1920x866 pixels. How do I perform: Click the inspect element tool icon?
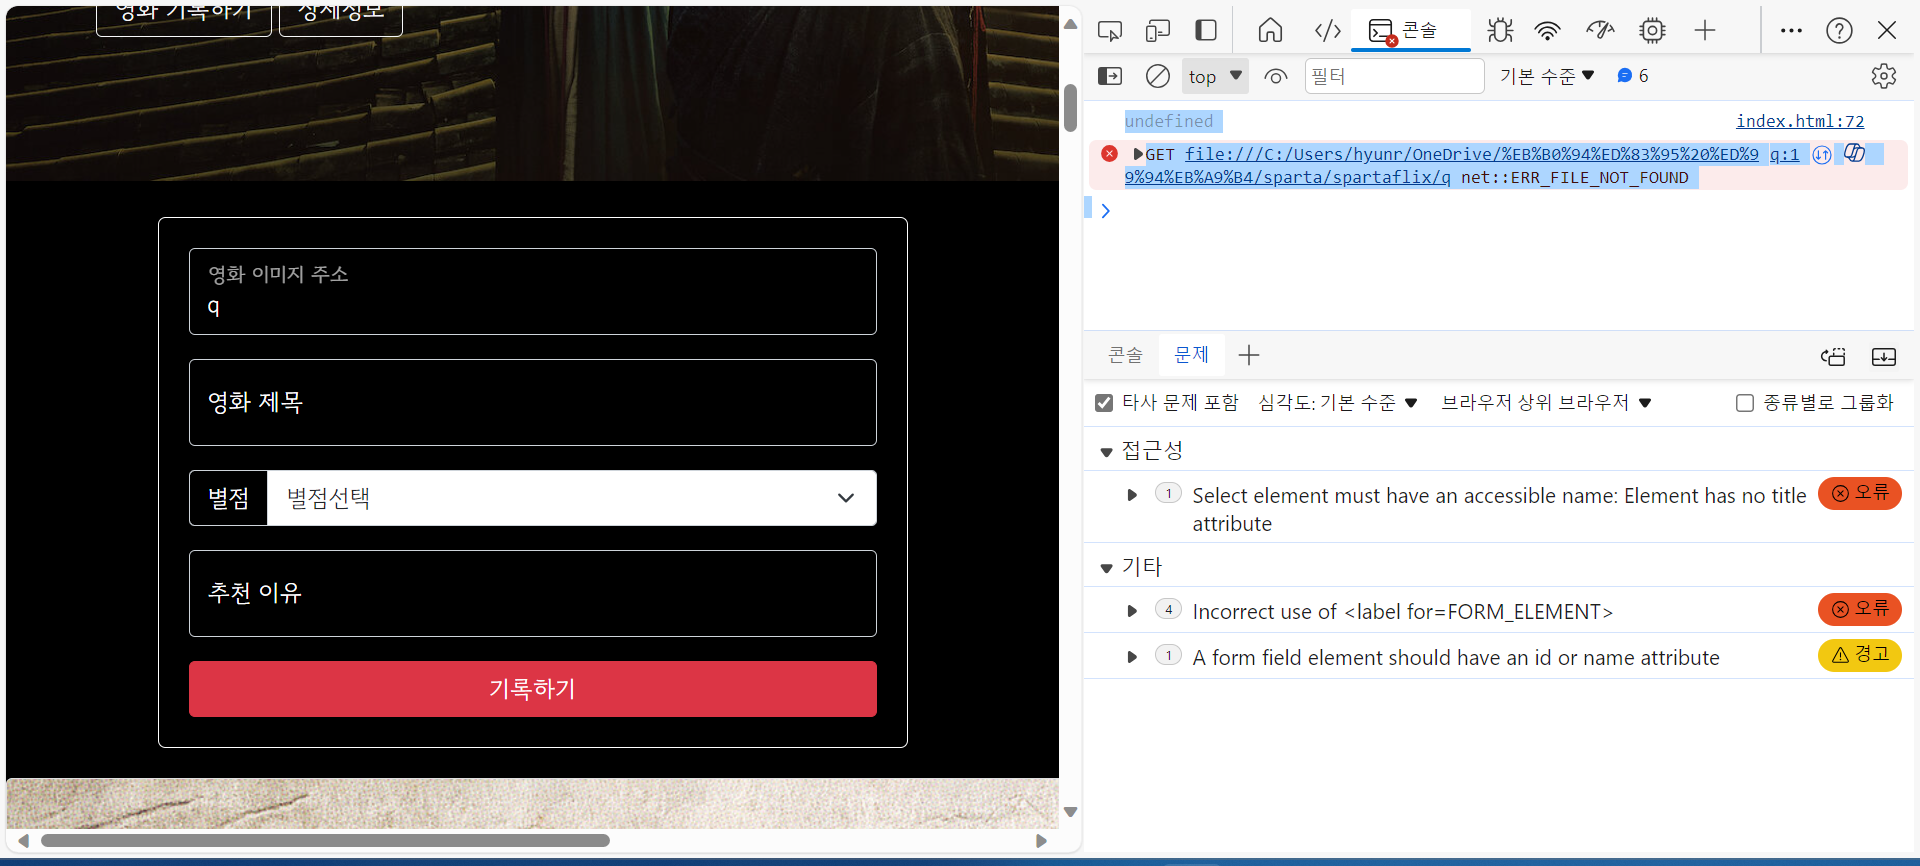click(x=1110, y=31)
